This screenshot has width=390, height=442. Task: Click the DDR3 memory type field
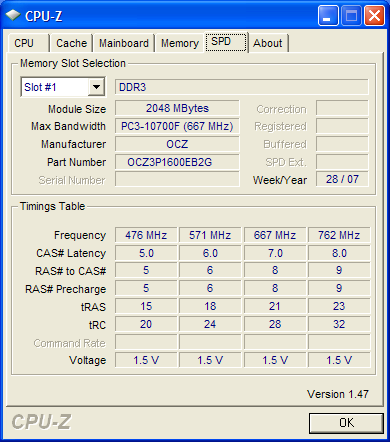click(x=242, y=87)
